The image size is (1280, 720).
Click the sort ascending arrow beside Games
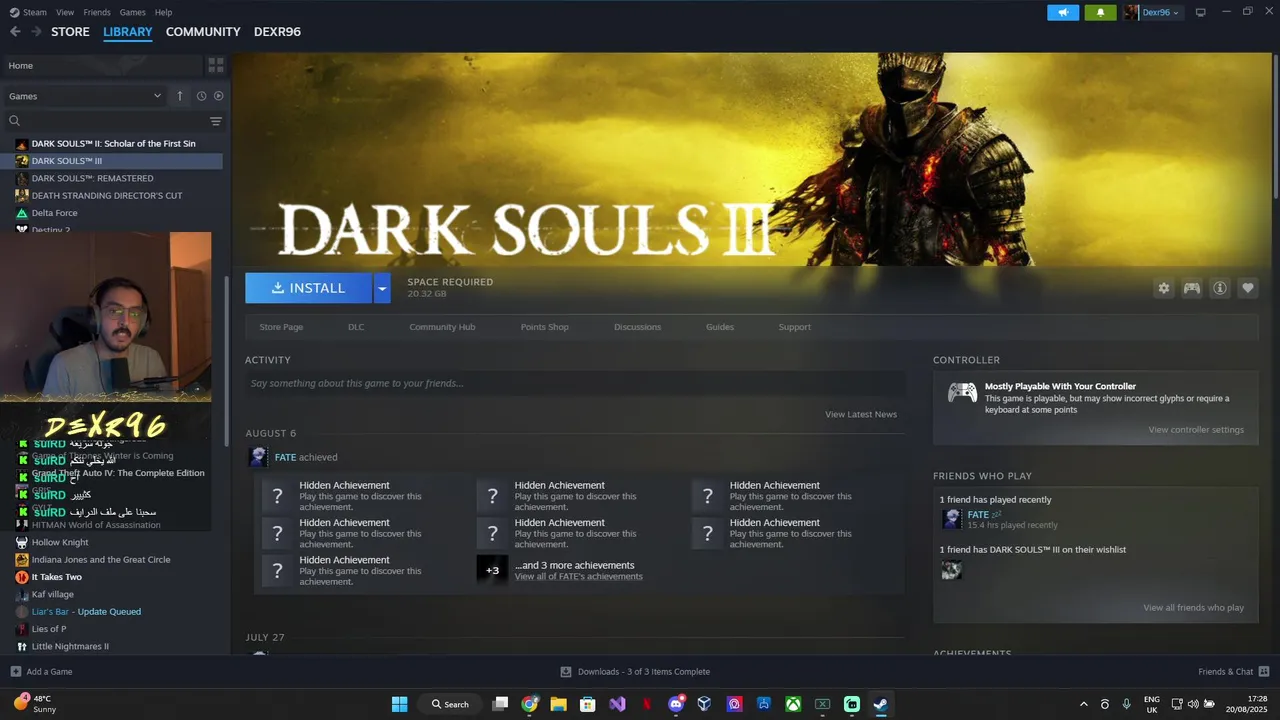point(180,96)
